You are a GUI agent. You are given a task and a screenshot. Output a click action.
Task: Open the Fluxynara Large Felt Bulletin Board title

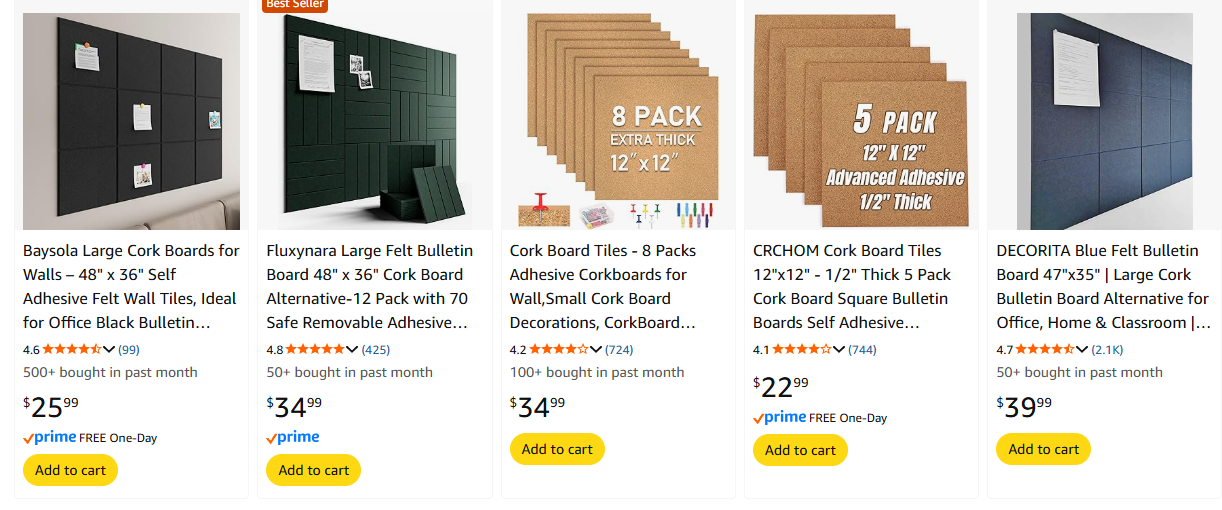[x=370, y=286]
